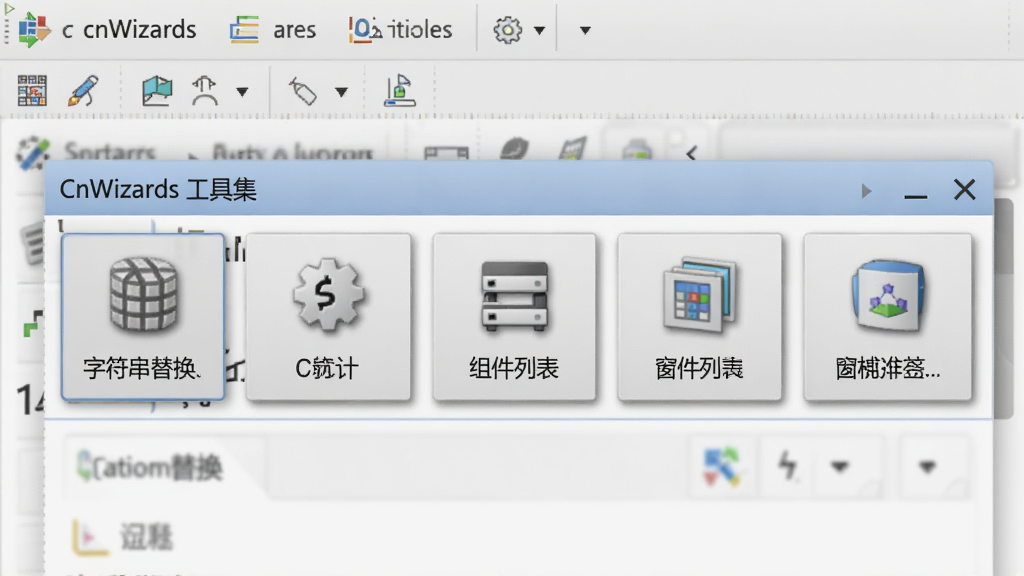Minimize the CnWizards 工具集 window

[x=916, y=195]
